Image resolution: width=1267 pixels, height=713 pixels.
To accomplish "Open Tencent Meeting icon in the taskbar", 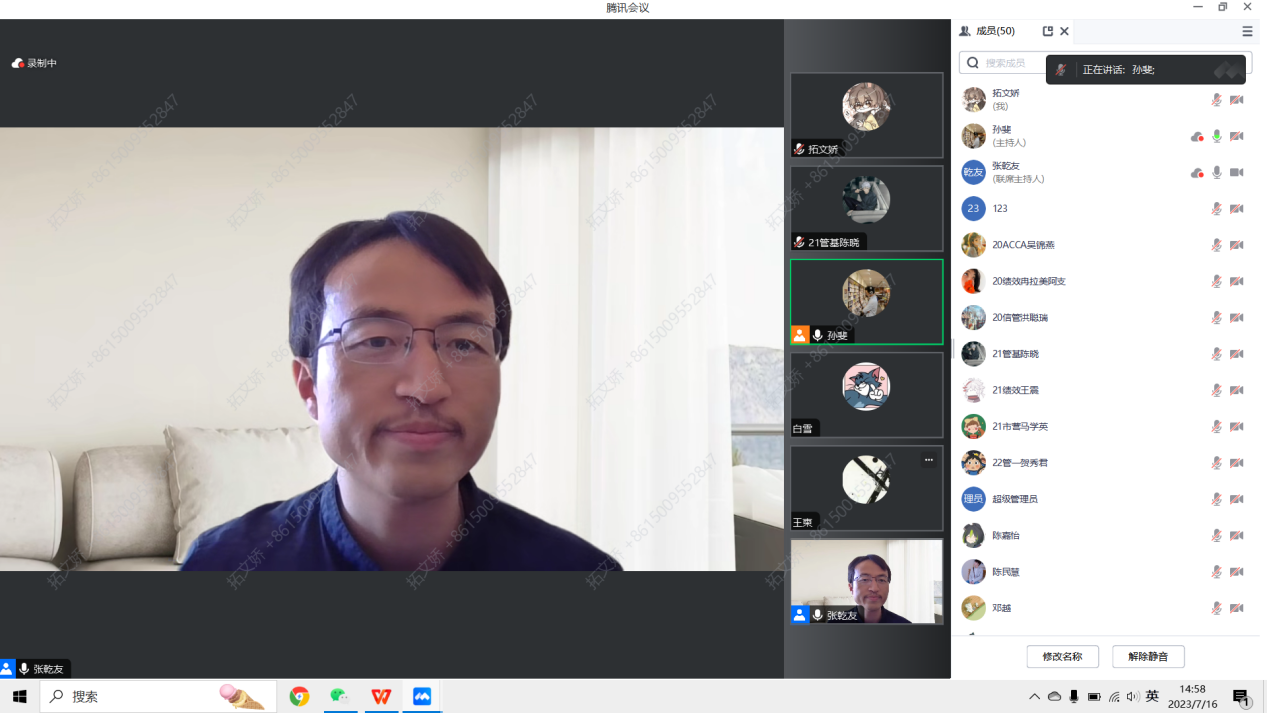I will point(422,696).
